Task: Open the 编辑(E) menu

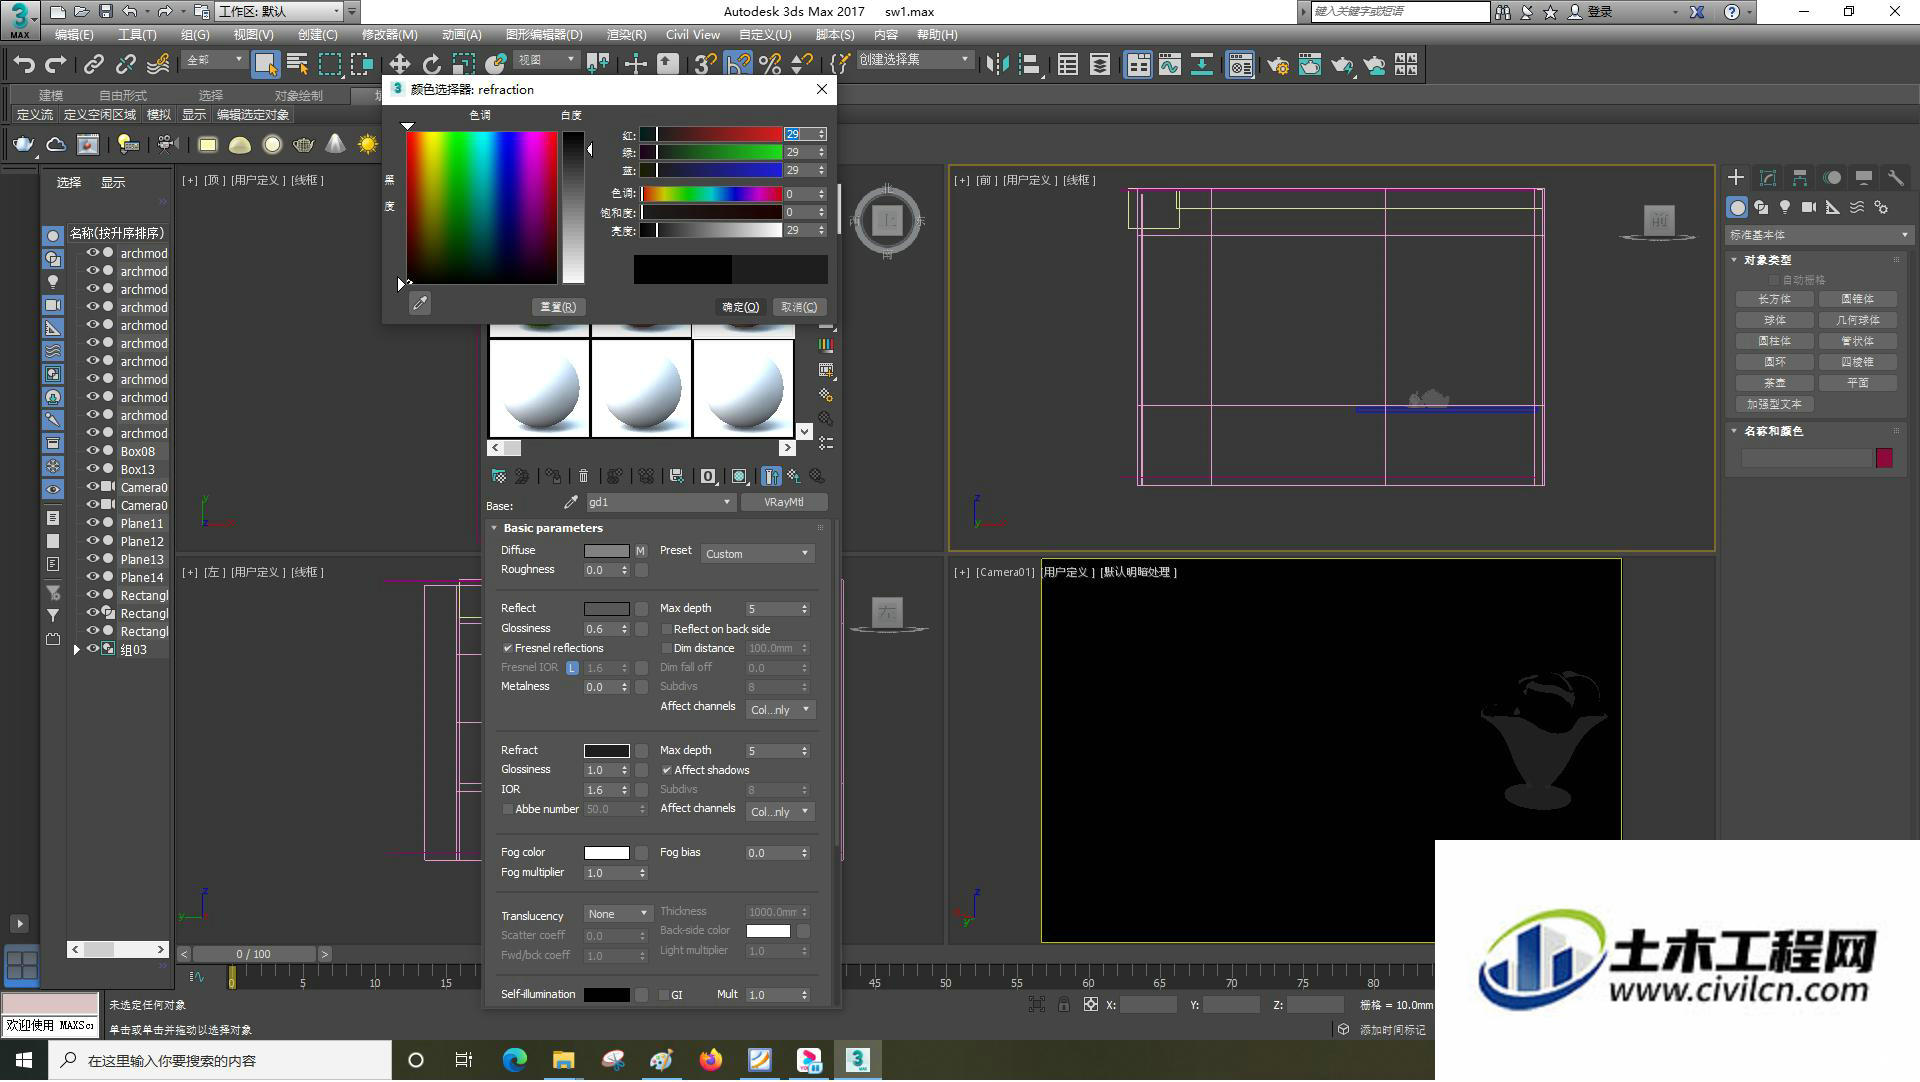Action: point(74,34)
